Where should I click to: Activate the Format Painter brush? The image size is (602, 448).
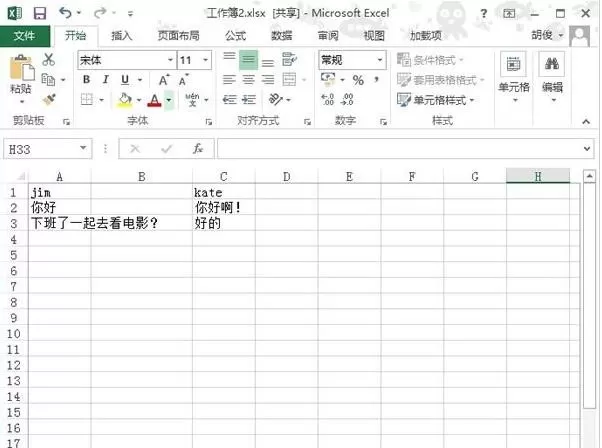(49, 100)
